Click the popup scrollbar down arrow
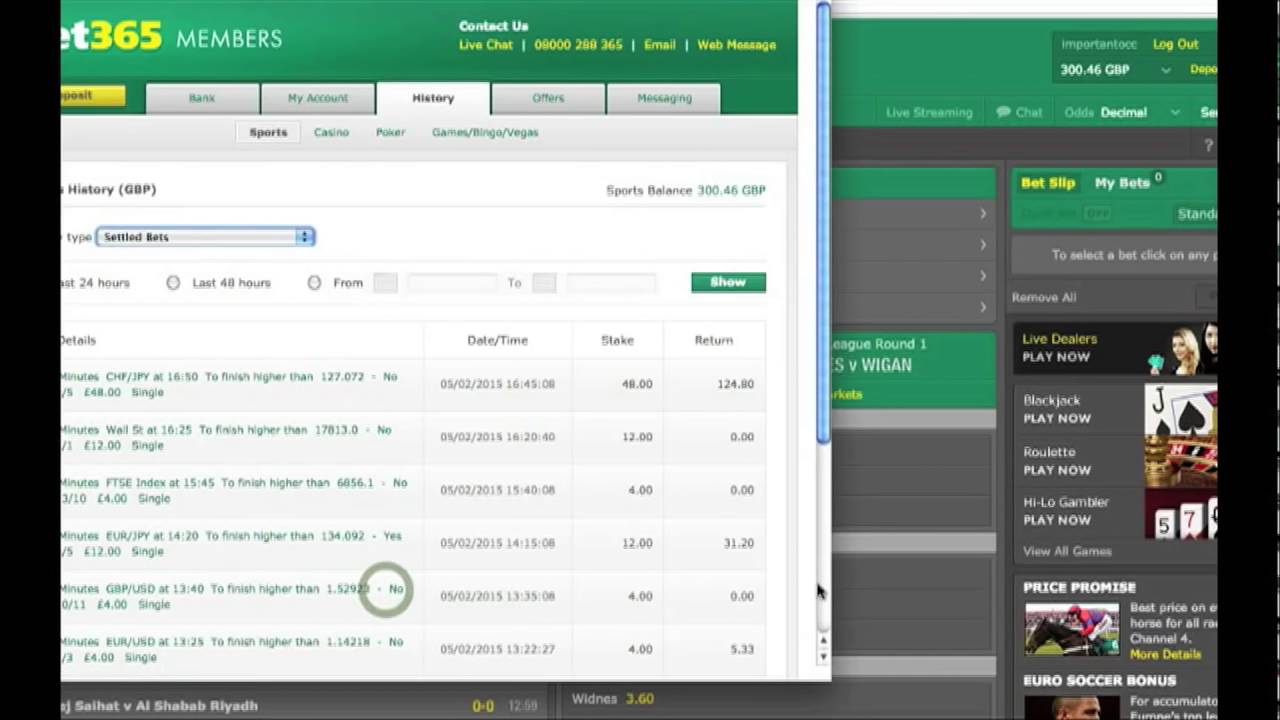The width and height of the screenshot is (1280, 720). [x=823, y=657]
